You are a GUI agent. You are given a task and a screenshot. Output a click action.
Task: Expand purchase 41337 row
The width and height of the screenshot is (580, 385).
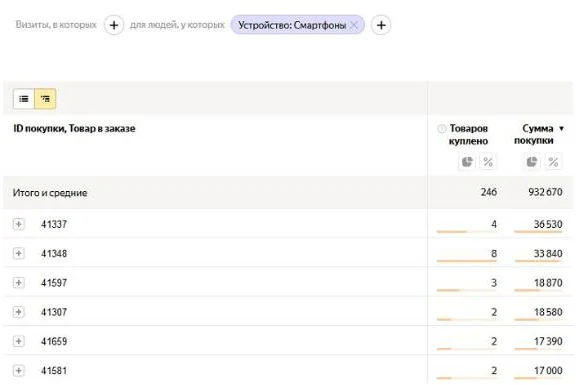[18, 224]
